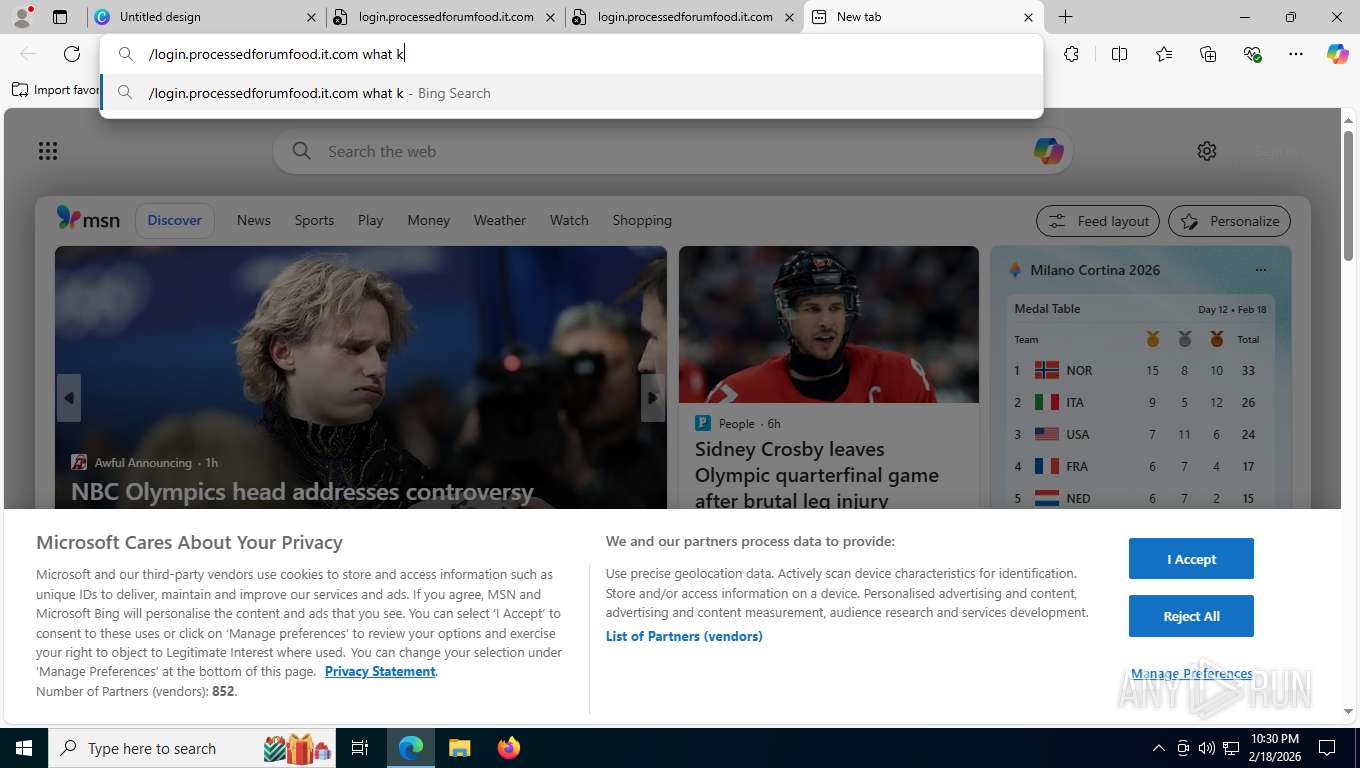Image resolution: width=1360 pixels, height=768 pixels.
Task: Open the Watch feed tab
Action: (569, 220)
